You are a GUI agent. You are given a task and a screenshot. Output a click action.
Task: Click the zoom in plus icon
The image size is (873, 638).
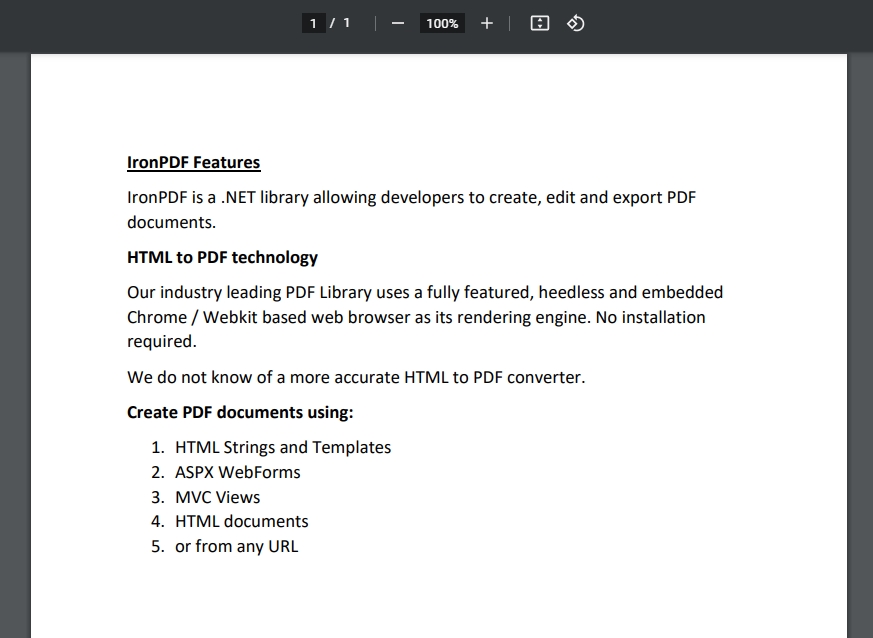click(487, 23)
